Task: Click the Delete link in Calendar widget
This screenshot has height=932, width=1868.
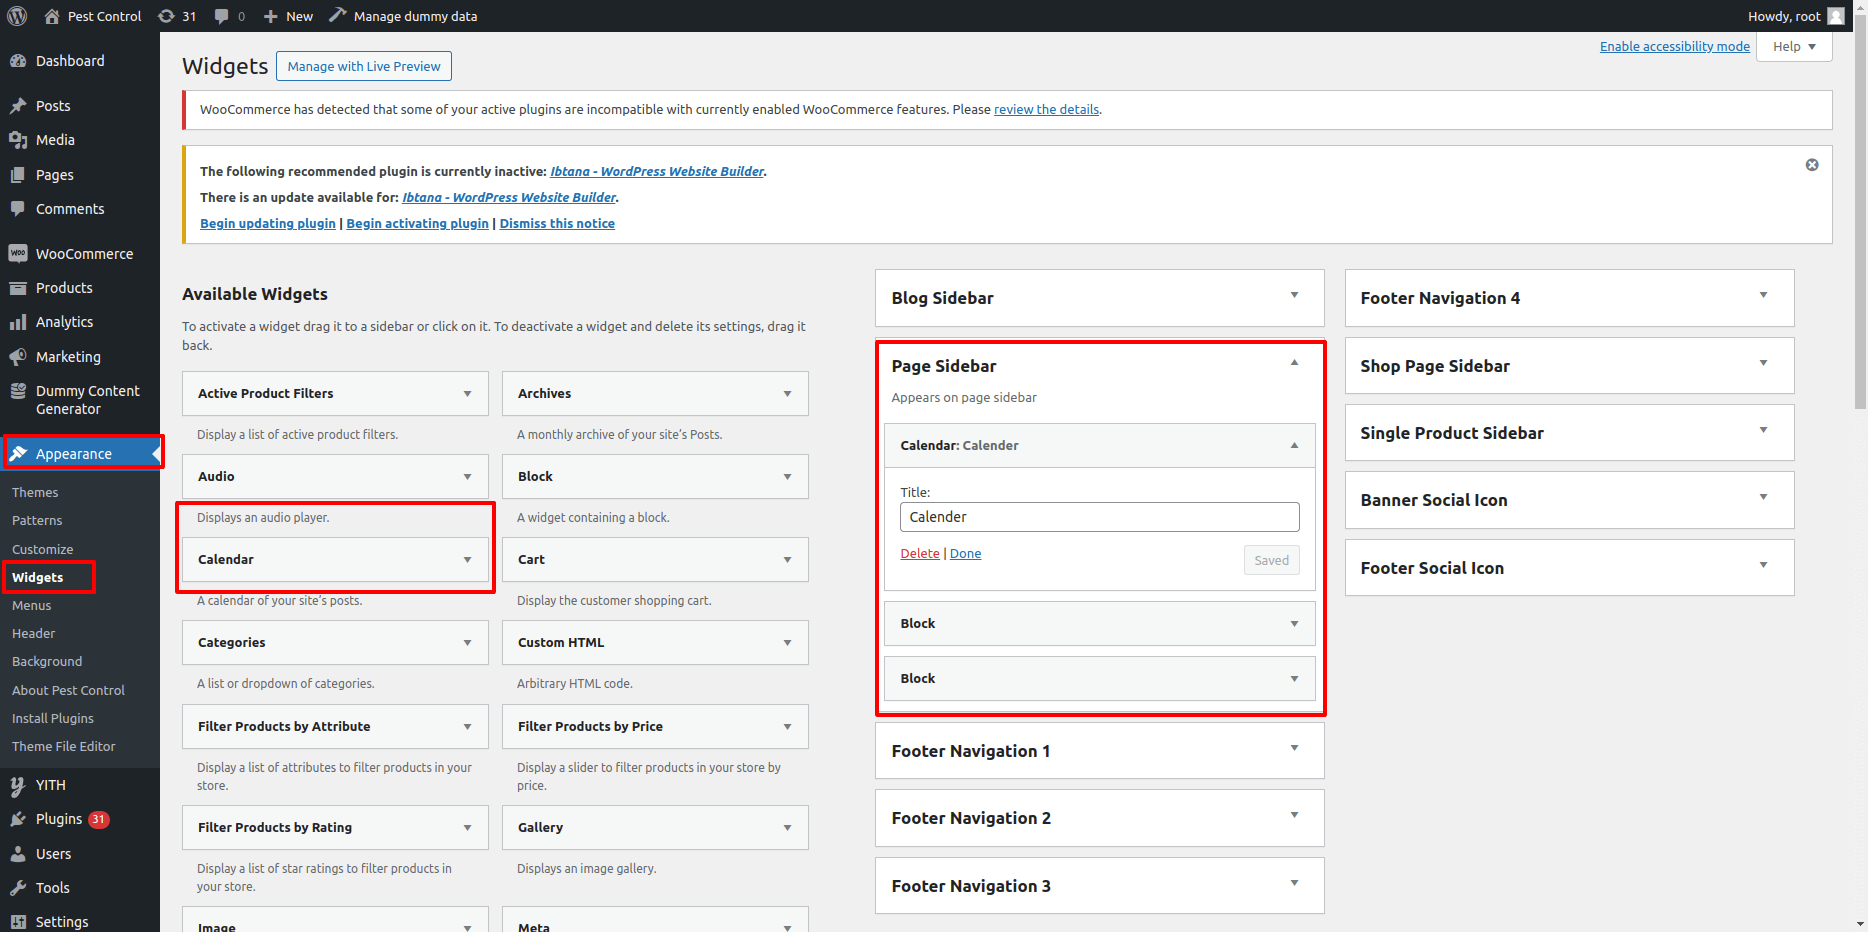Action: (x=919, y=554)
